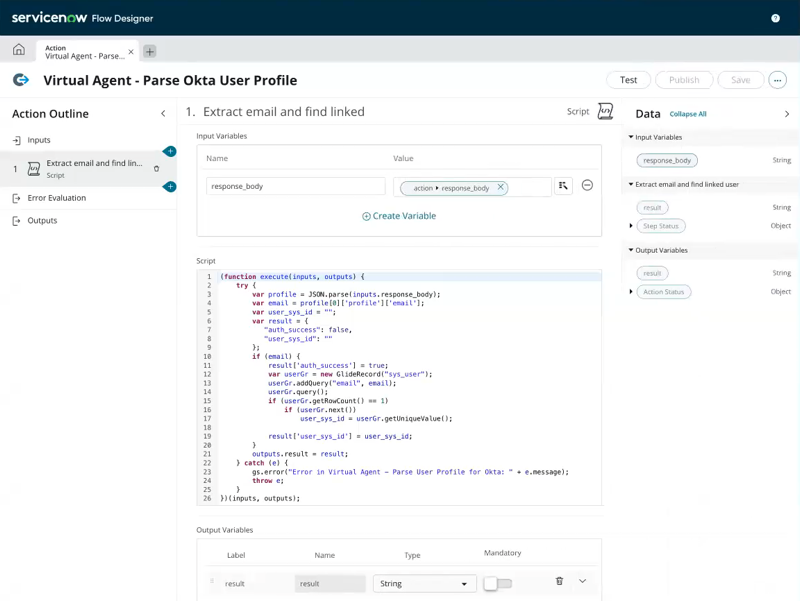The width and height of the screenshot is (800, 601).
Task: Open the data pill picker icon
Action: click(x=563, y=186)
